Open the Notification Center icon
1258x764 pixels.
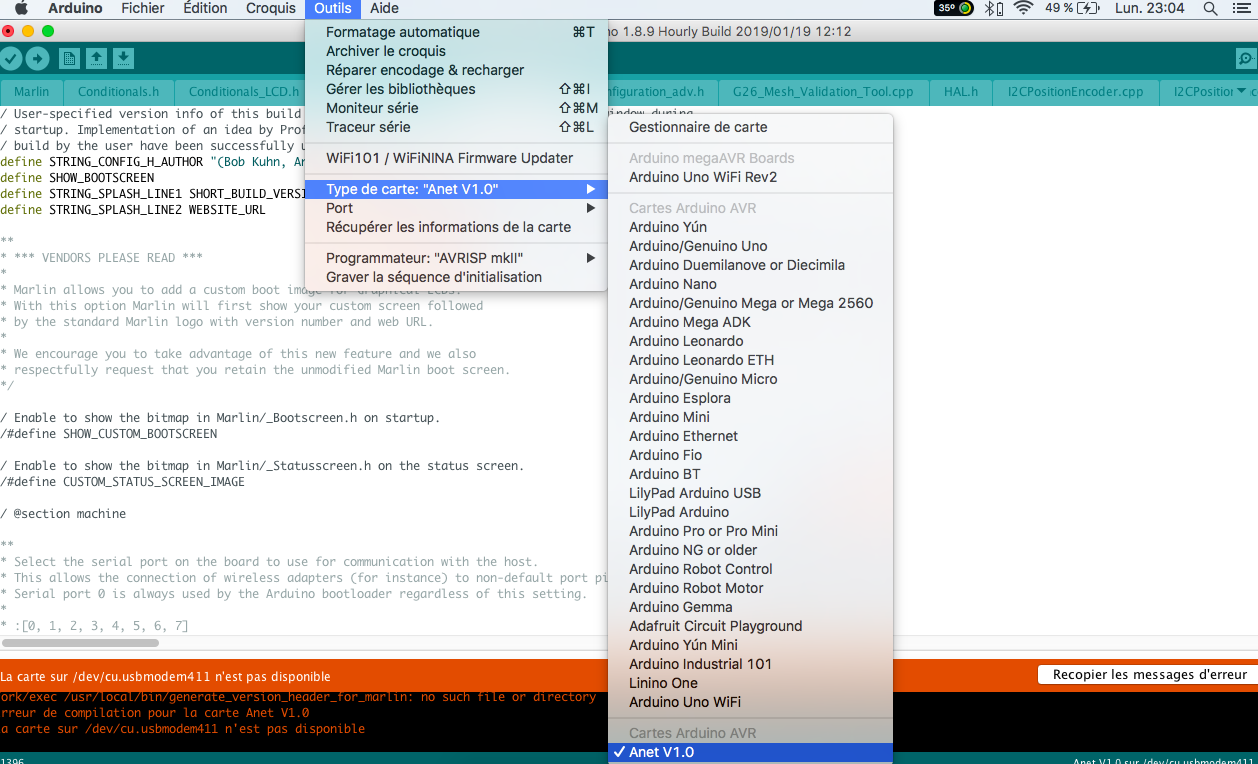pos(1241,8)
